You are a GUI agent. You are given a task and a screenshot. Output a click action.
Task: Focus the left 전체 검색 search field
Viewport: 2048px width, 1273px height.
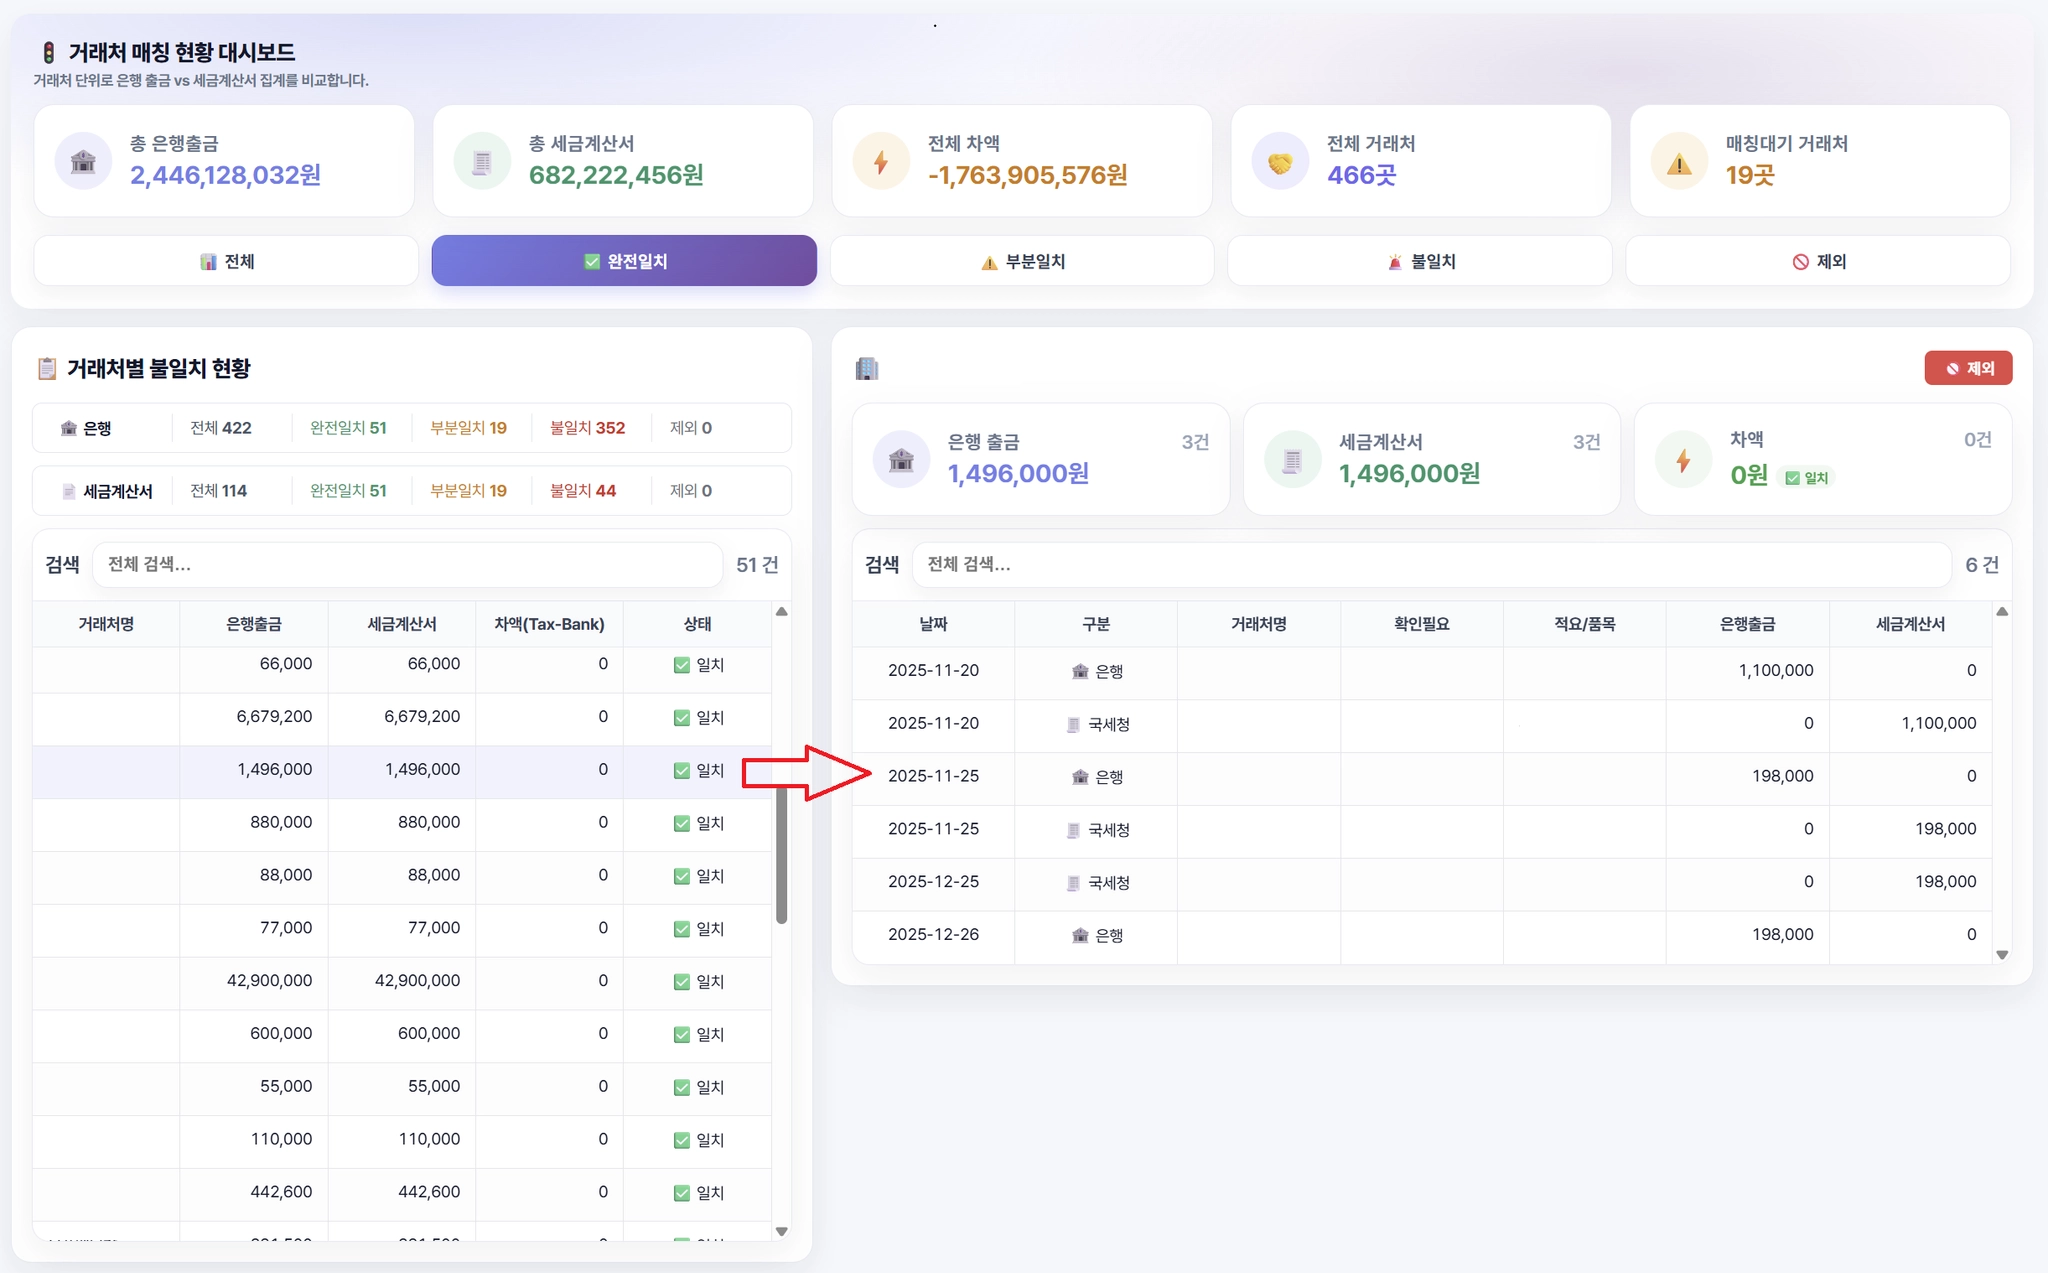[x=407, y=565]
